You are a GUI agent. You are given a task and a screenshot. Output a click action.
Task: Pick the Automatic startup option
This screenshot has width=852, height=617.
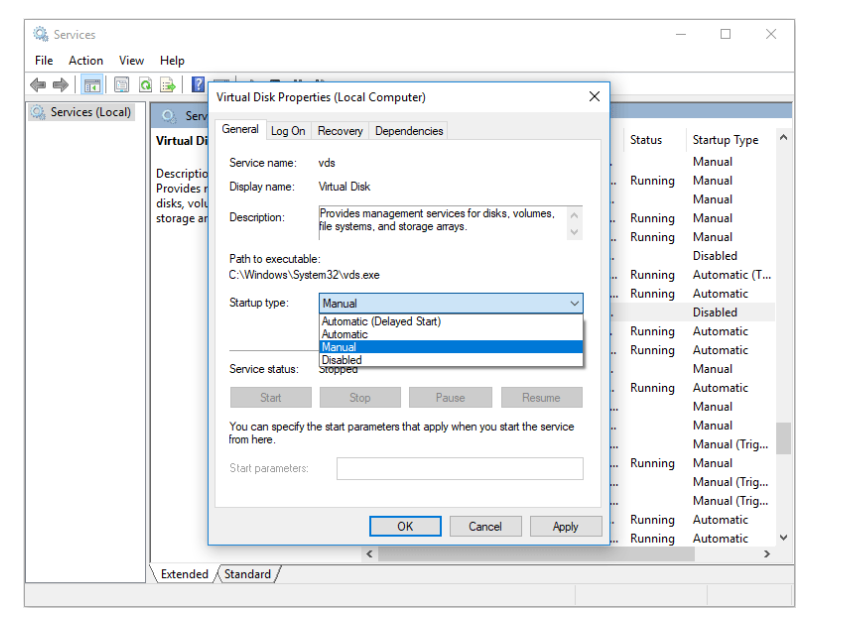point(345,334)
